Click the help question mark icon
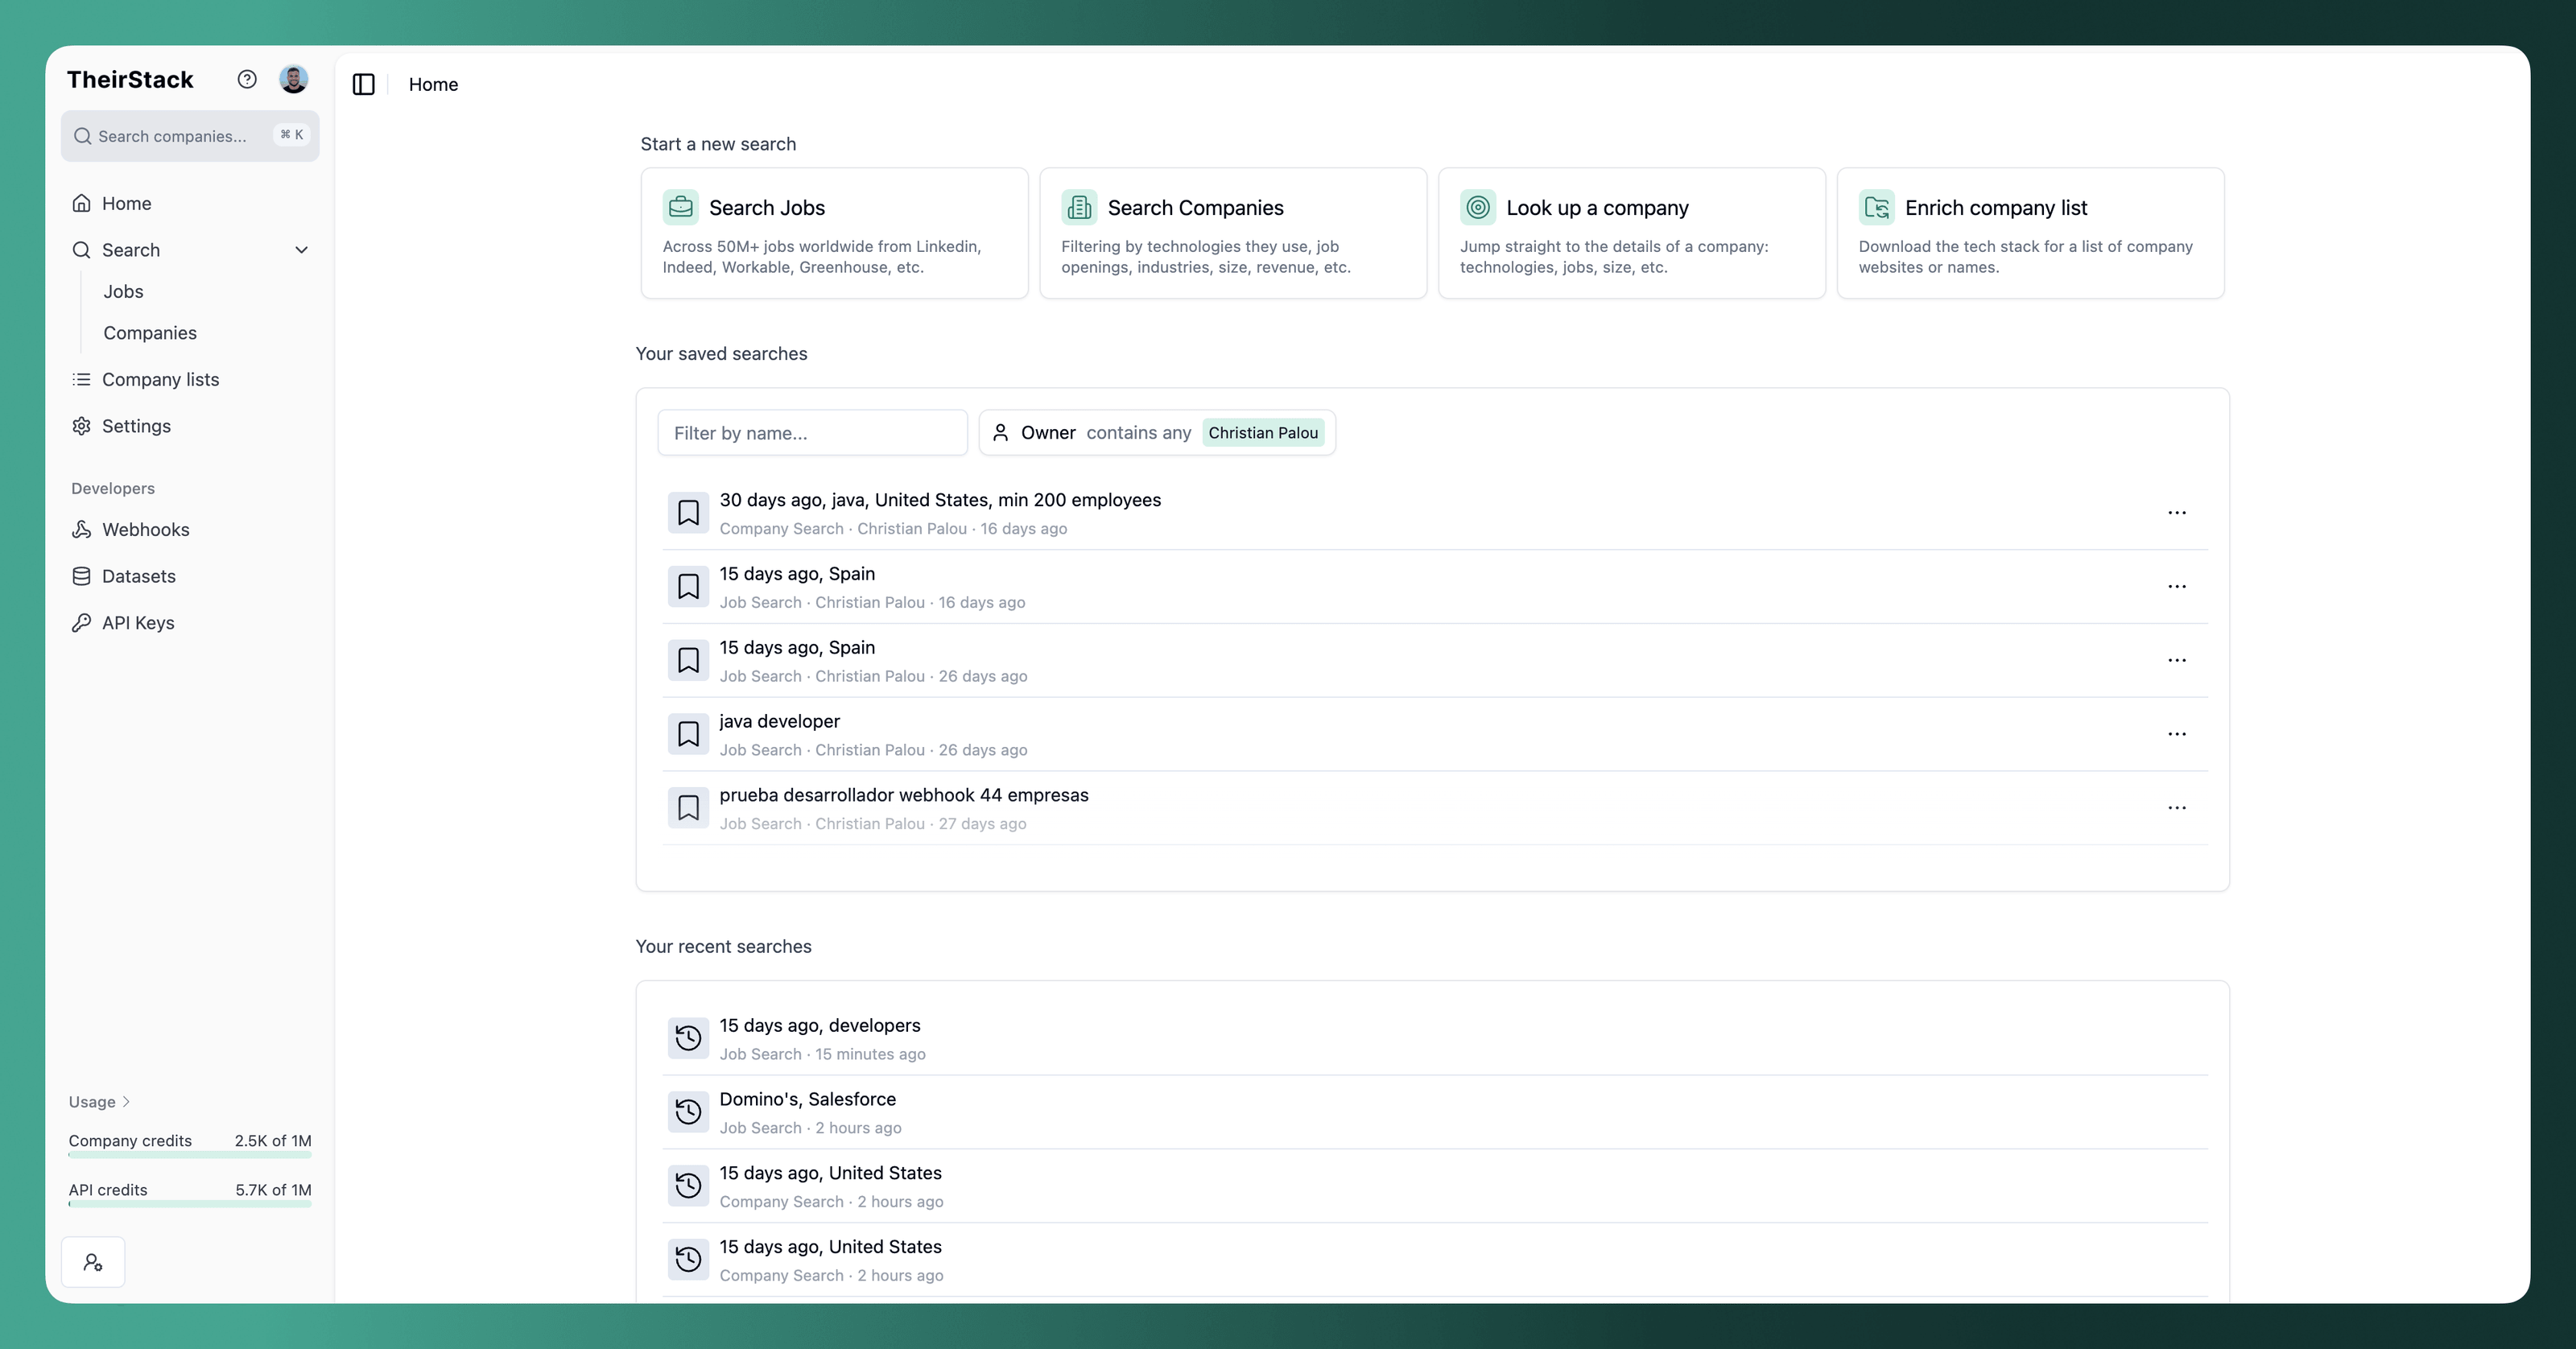Screen dimensions: 2576x1349 point(247,79)
